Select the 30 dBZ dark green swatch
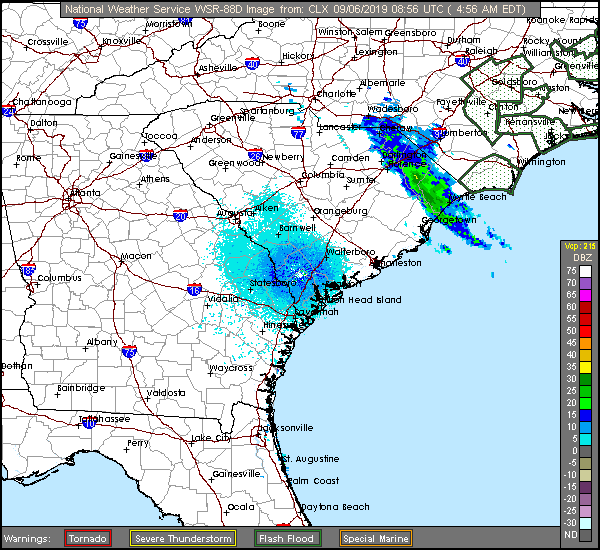Image resolution: width=600 pixels, height=550 pixels. [585, 379]
